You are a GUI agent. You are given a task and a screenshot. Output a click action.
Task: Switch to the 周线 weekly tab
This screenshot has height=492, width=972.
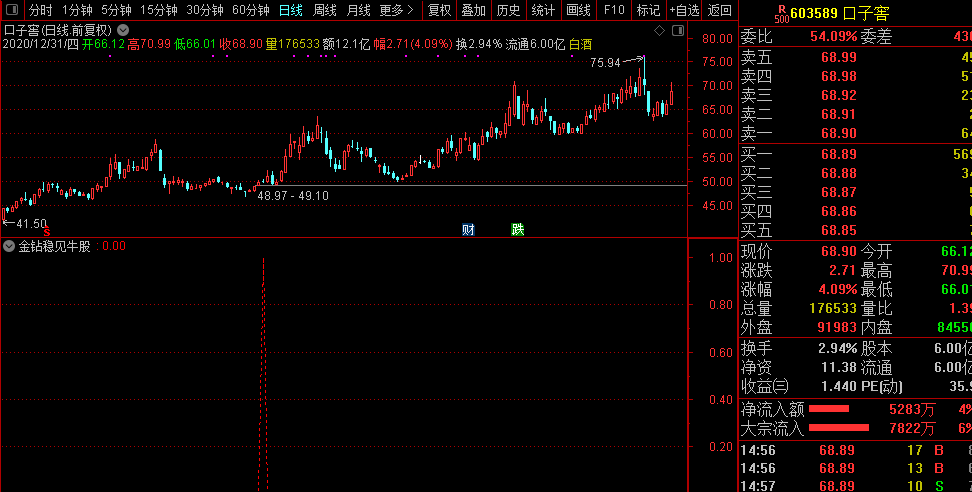click(325, 10)
